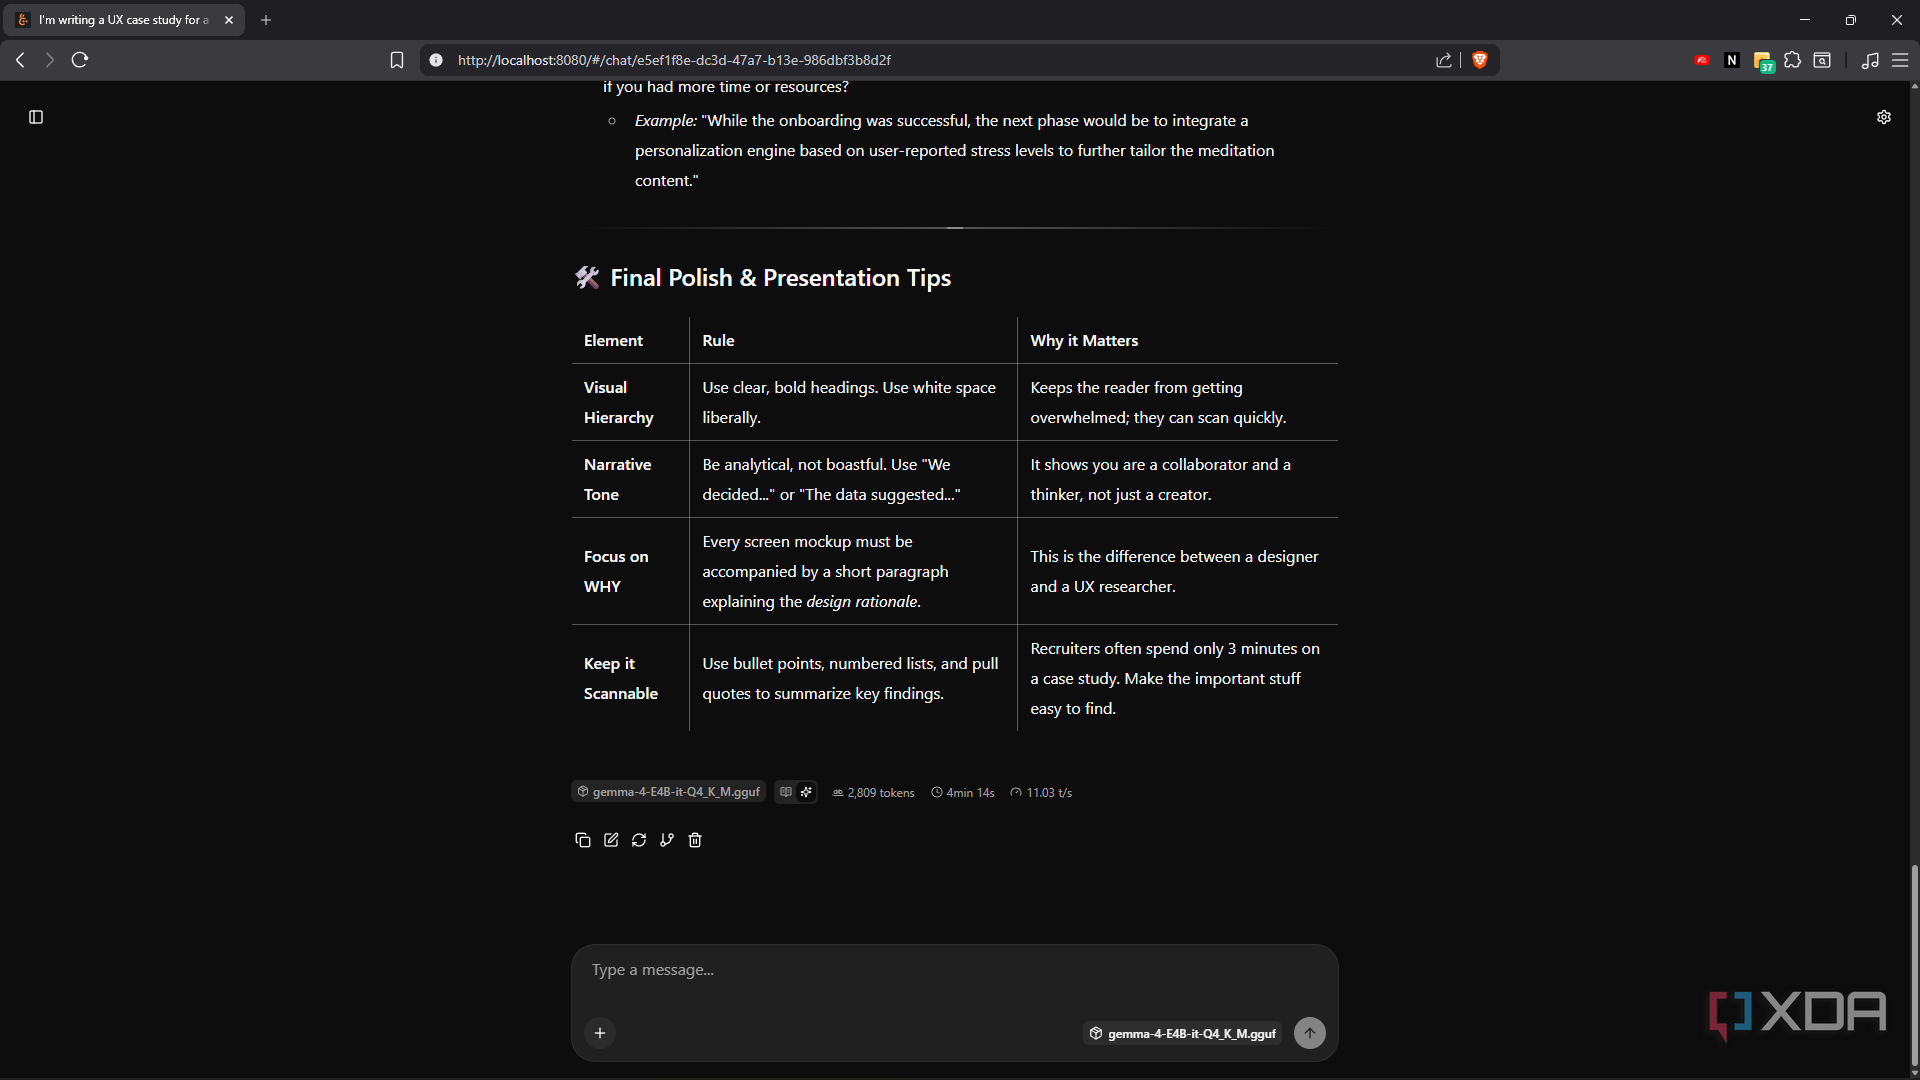1920x1080 pixels.
Task: Open the music note playlist icon
Action: point(1870,60)
